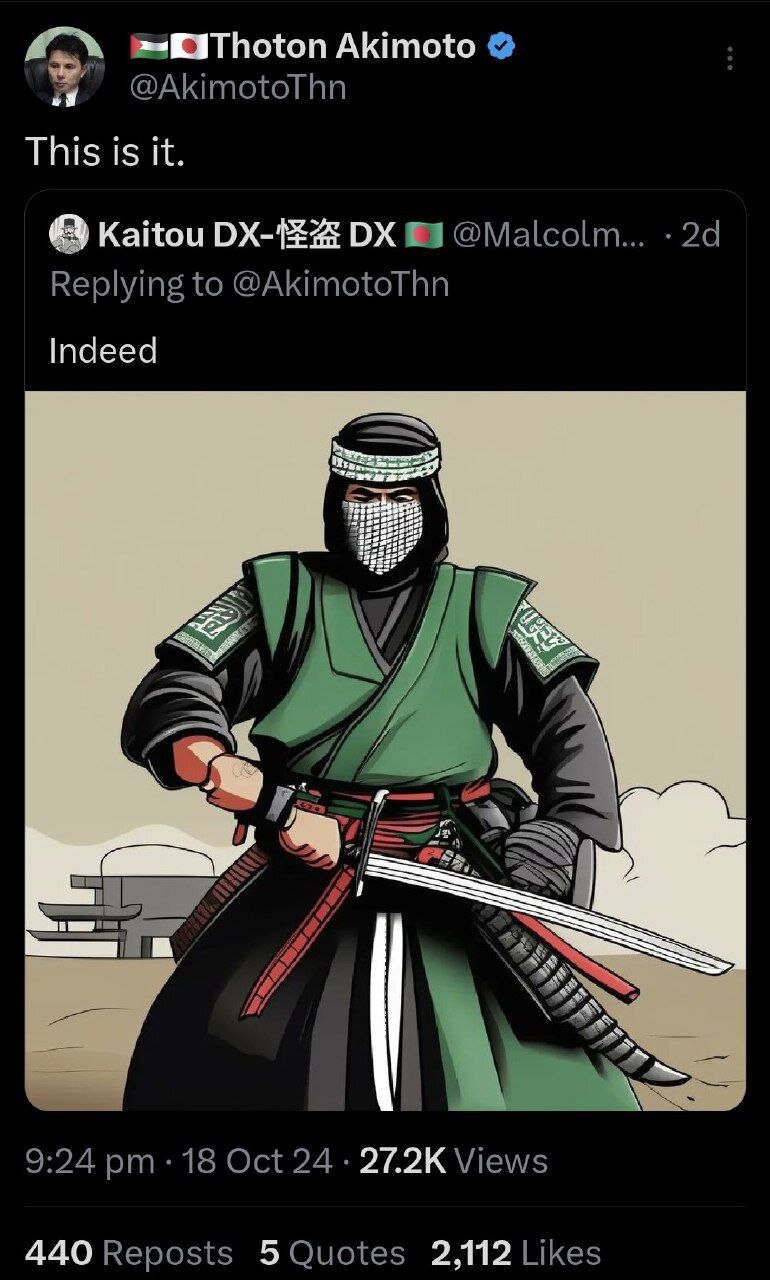Open the samurai illustration image

coord(385,750)
